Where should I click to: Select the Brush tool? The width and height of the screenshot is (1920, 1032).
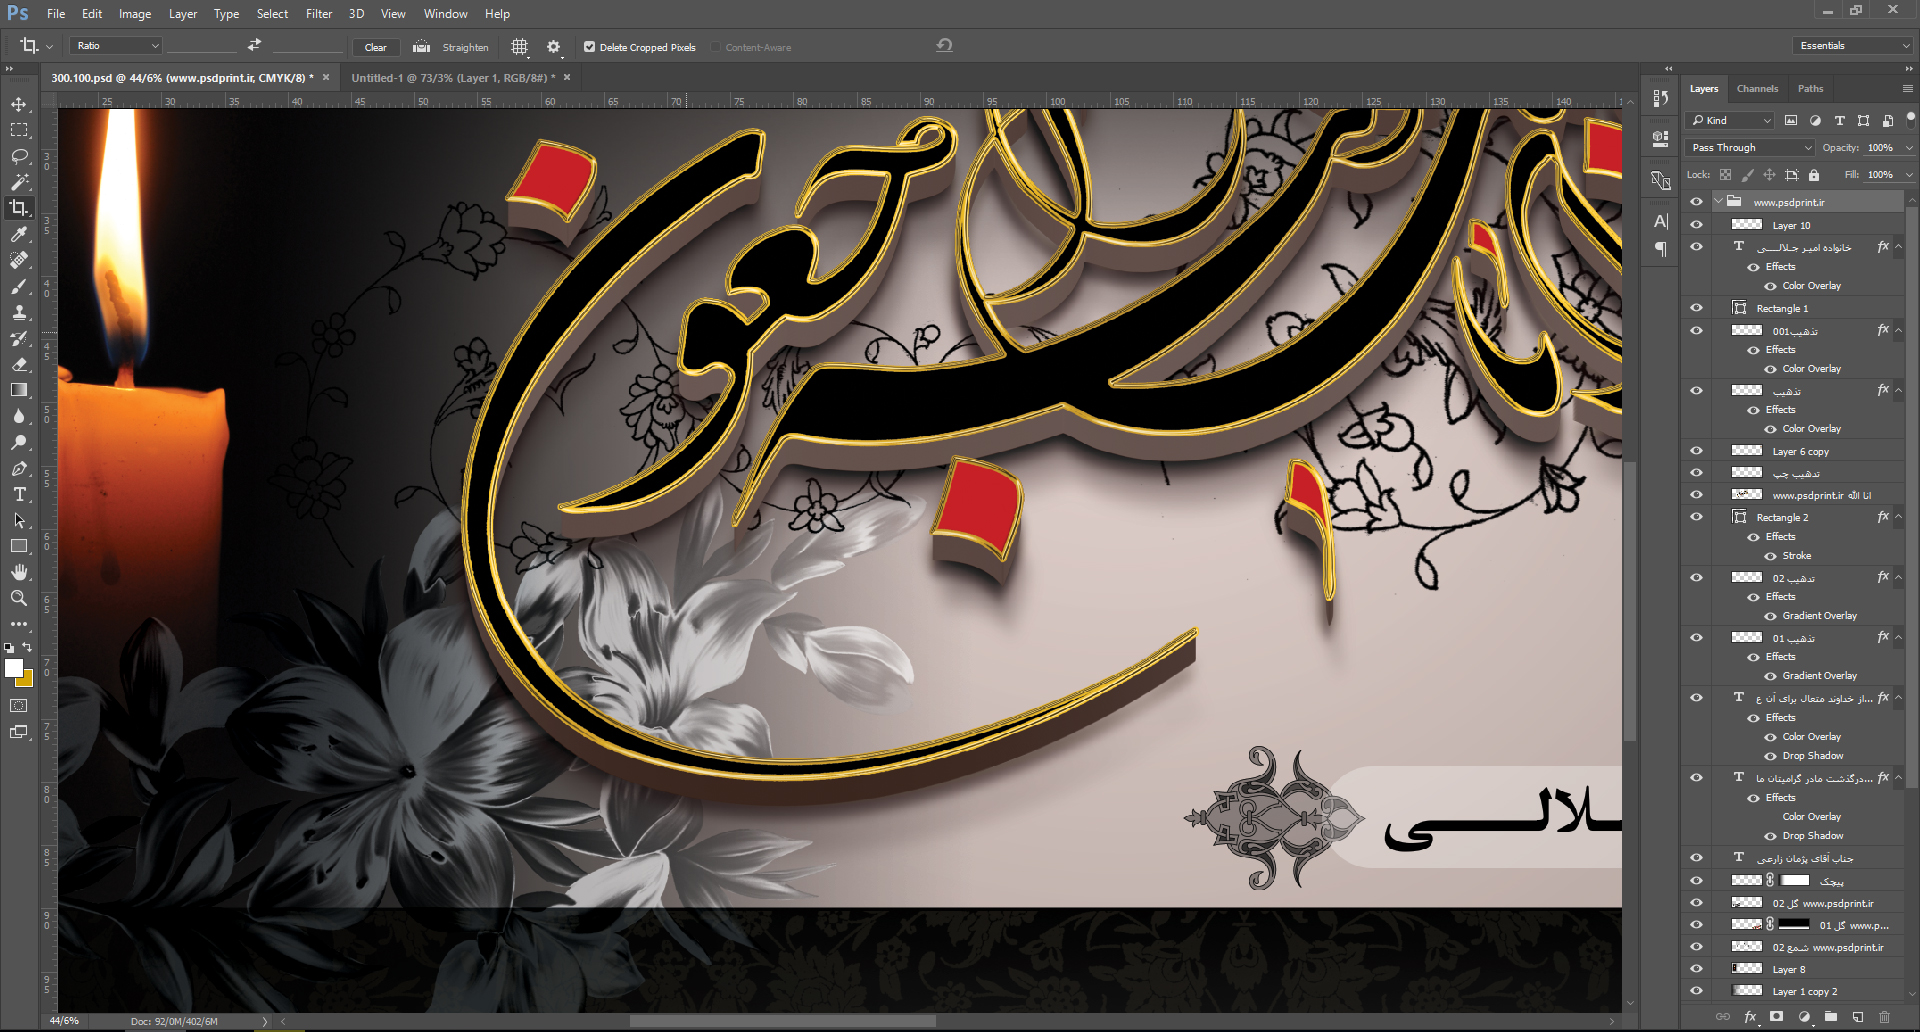(x=19, y=286)
